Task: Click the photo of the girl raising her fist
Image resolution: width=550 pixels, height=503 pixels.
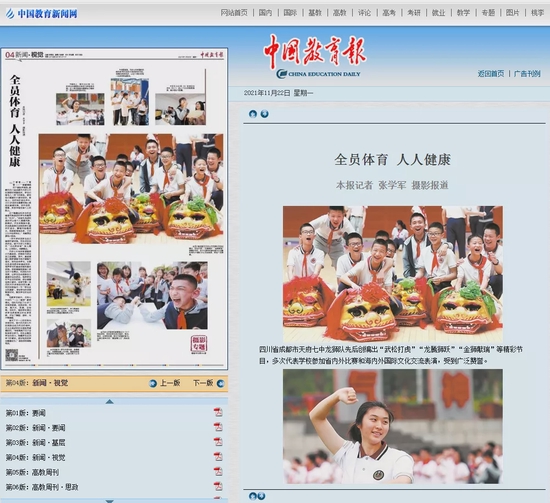Action: point(393,426)
